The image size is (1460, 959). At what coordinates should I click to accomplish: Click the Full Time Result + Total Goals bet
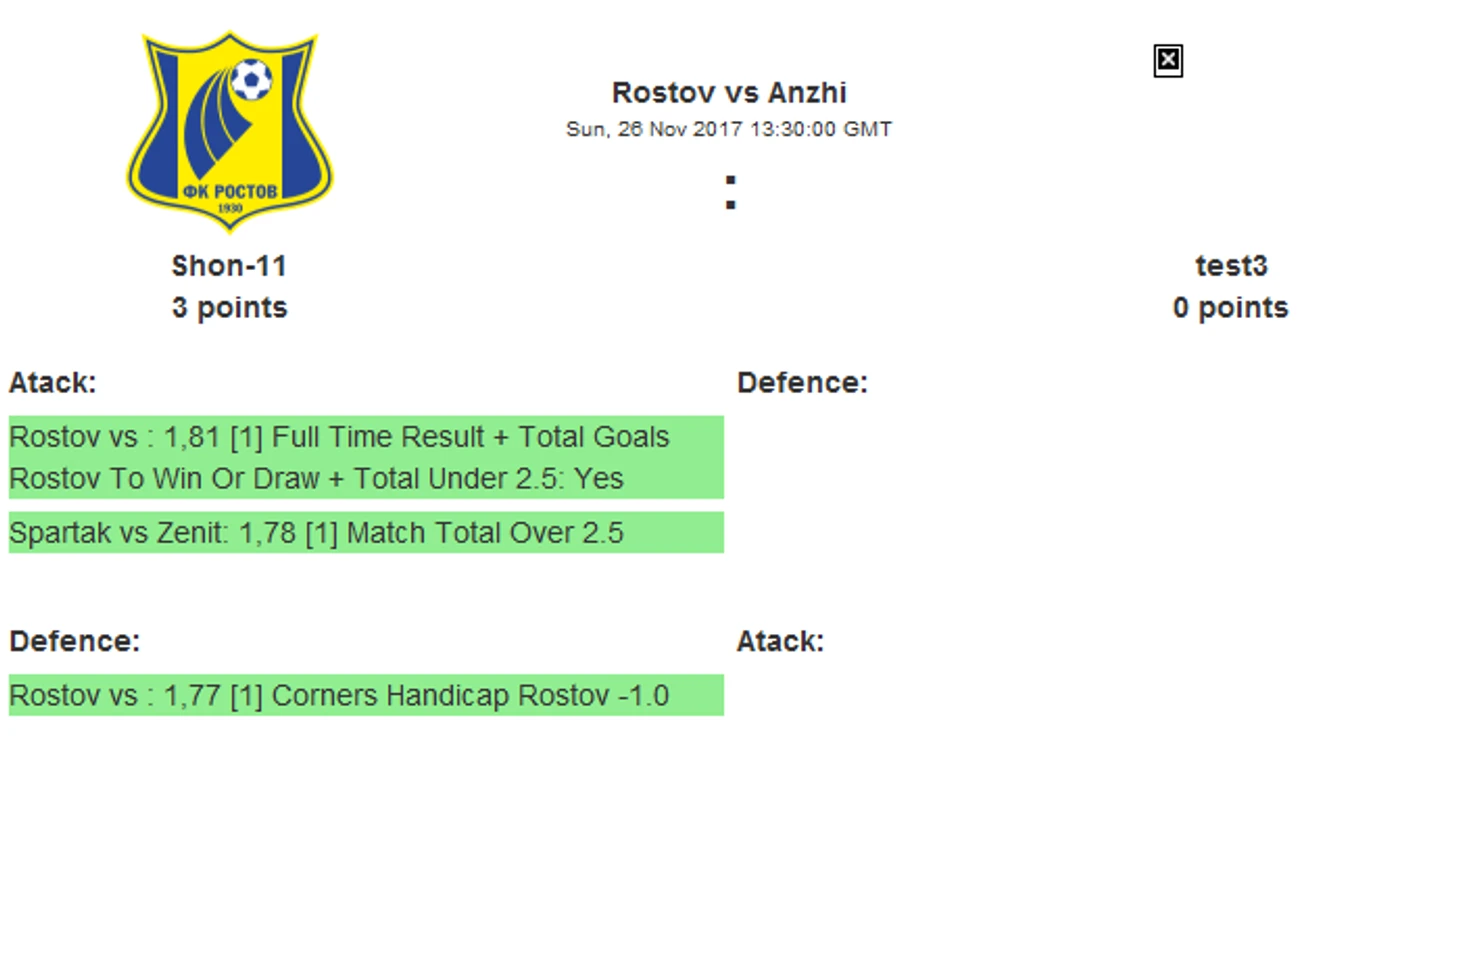[366, 457]
